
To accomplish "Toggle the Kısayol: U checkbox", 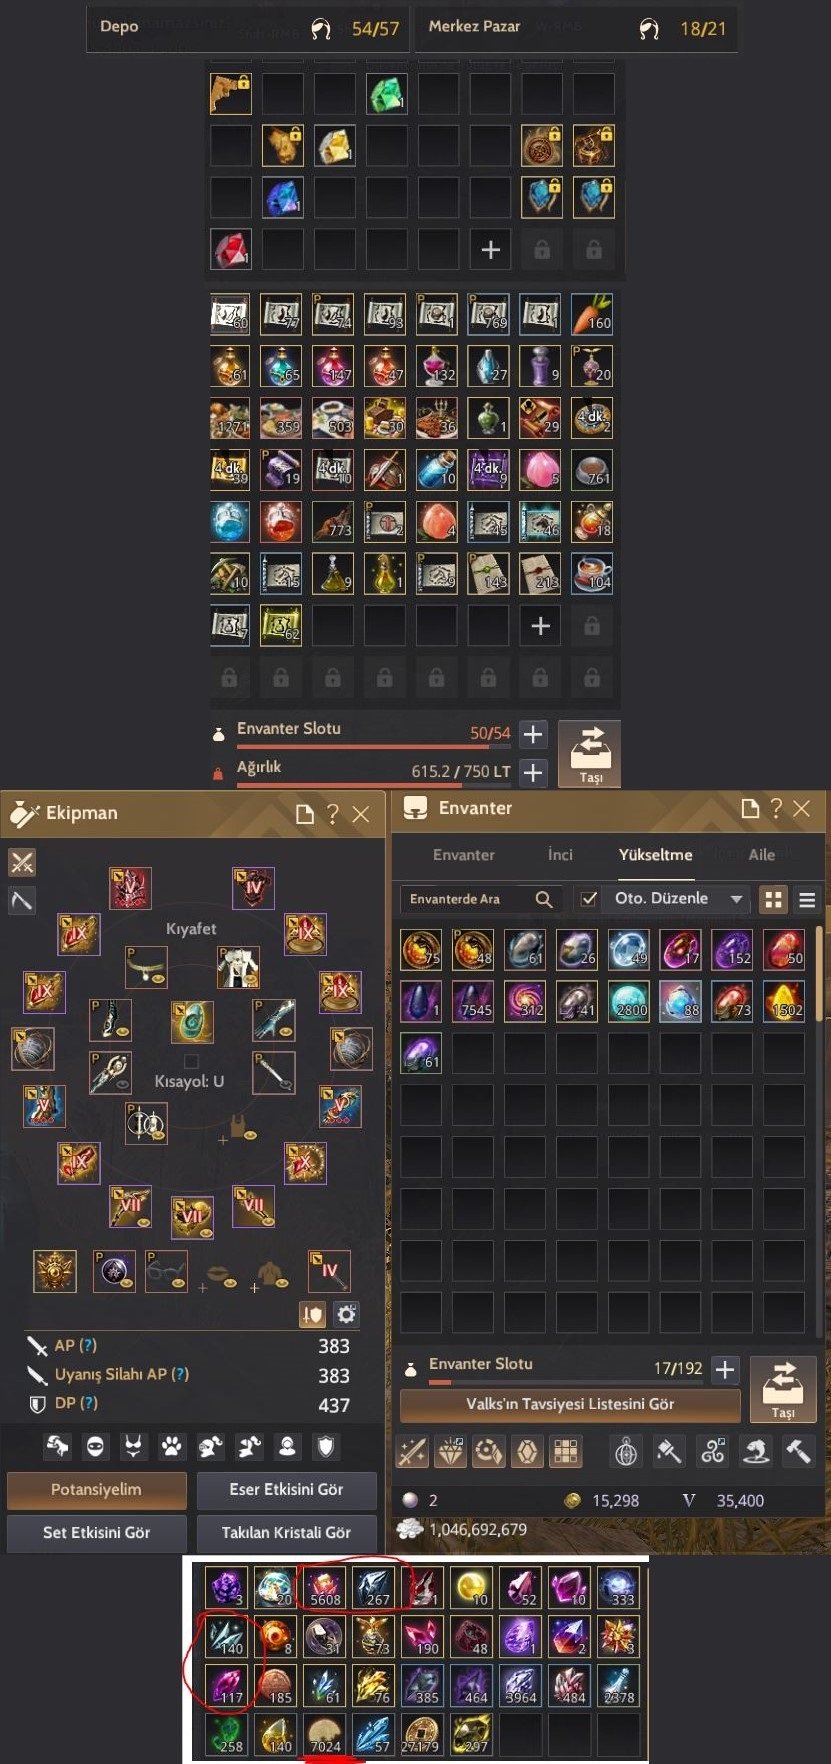I will (191, 1061).
